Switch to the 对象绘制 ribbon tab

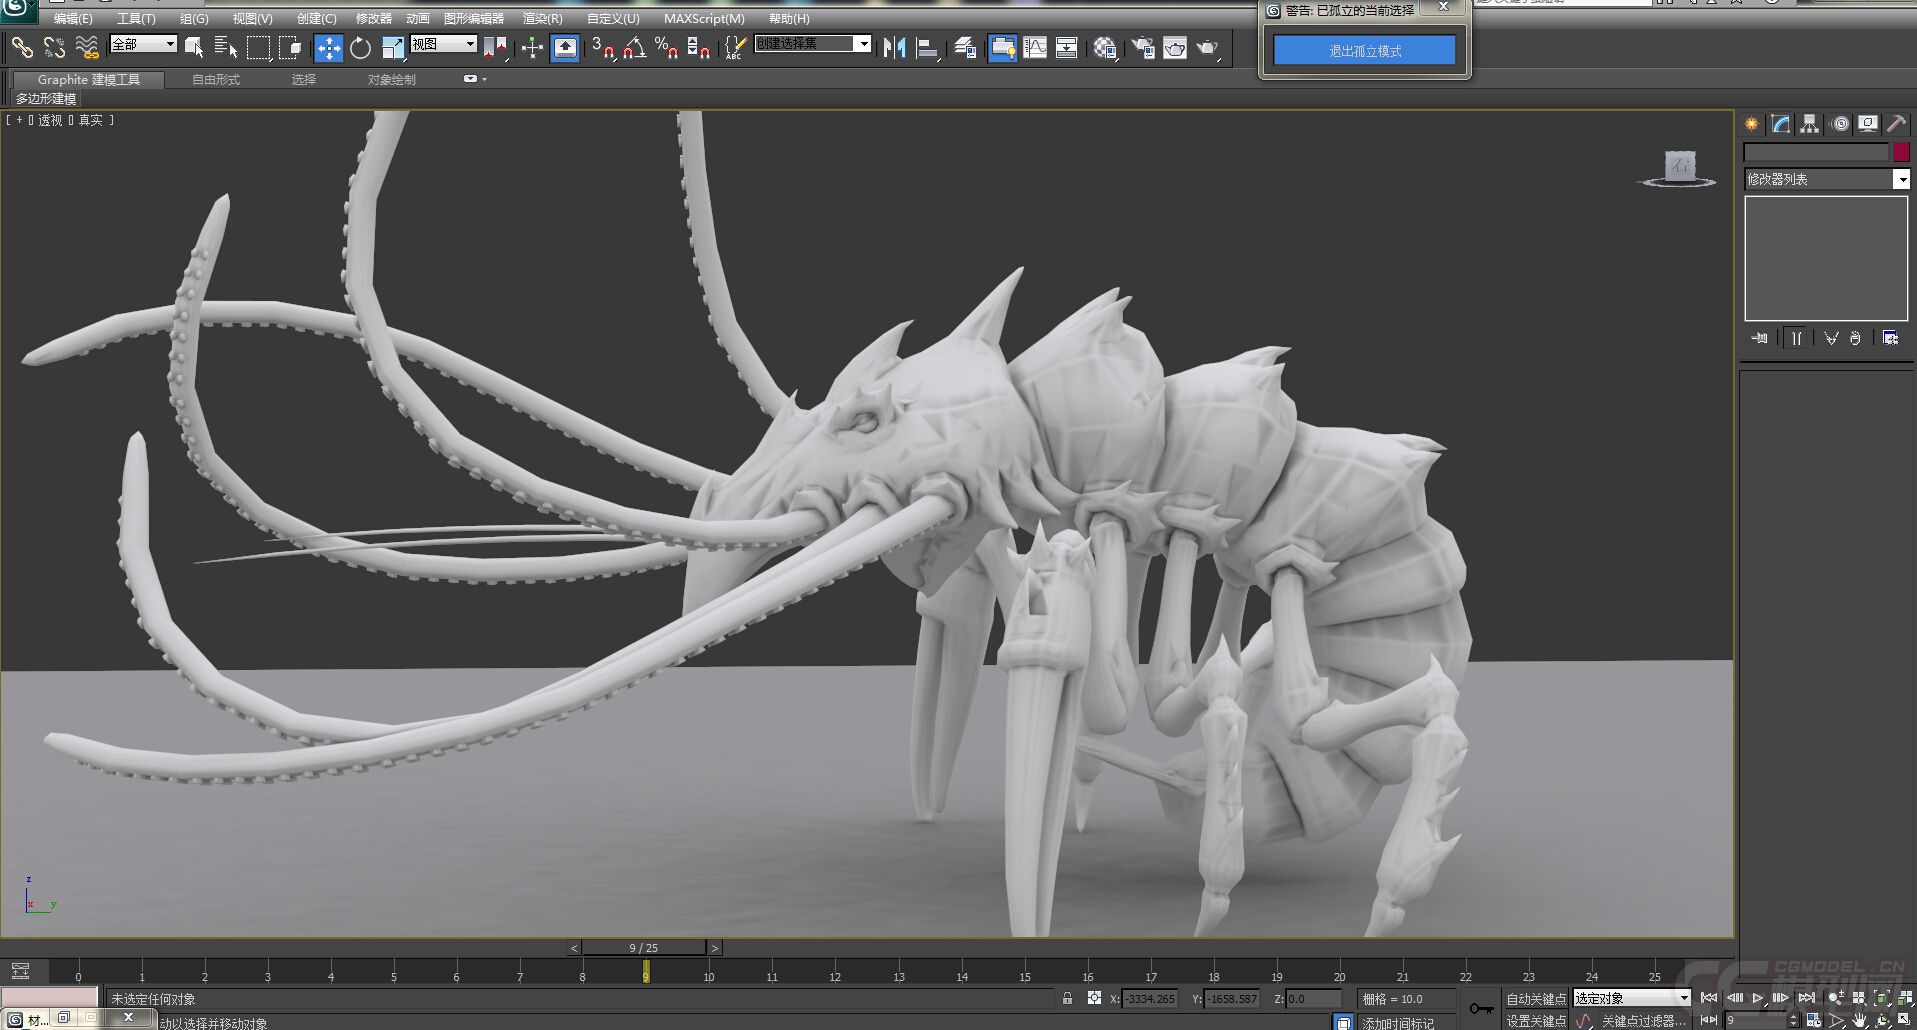(x=391, y=79)
